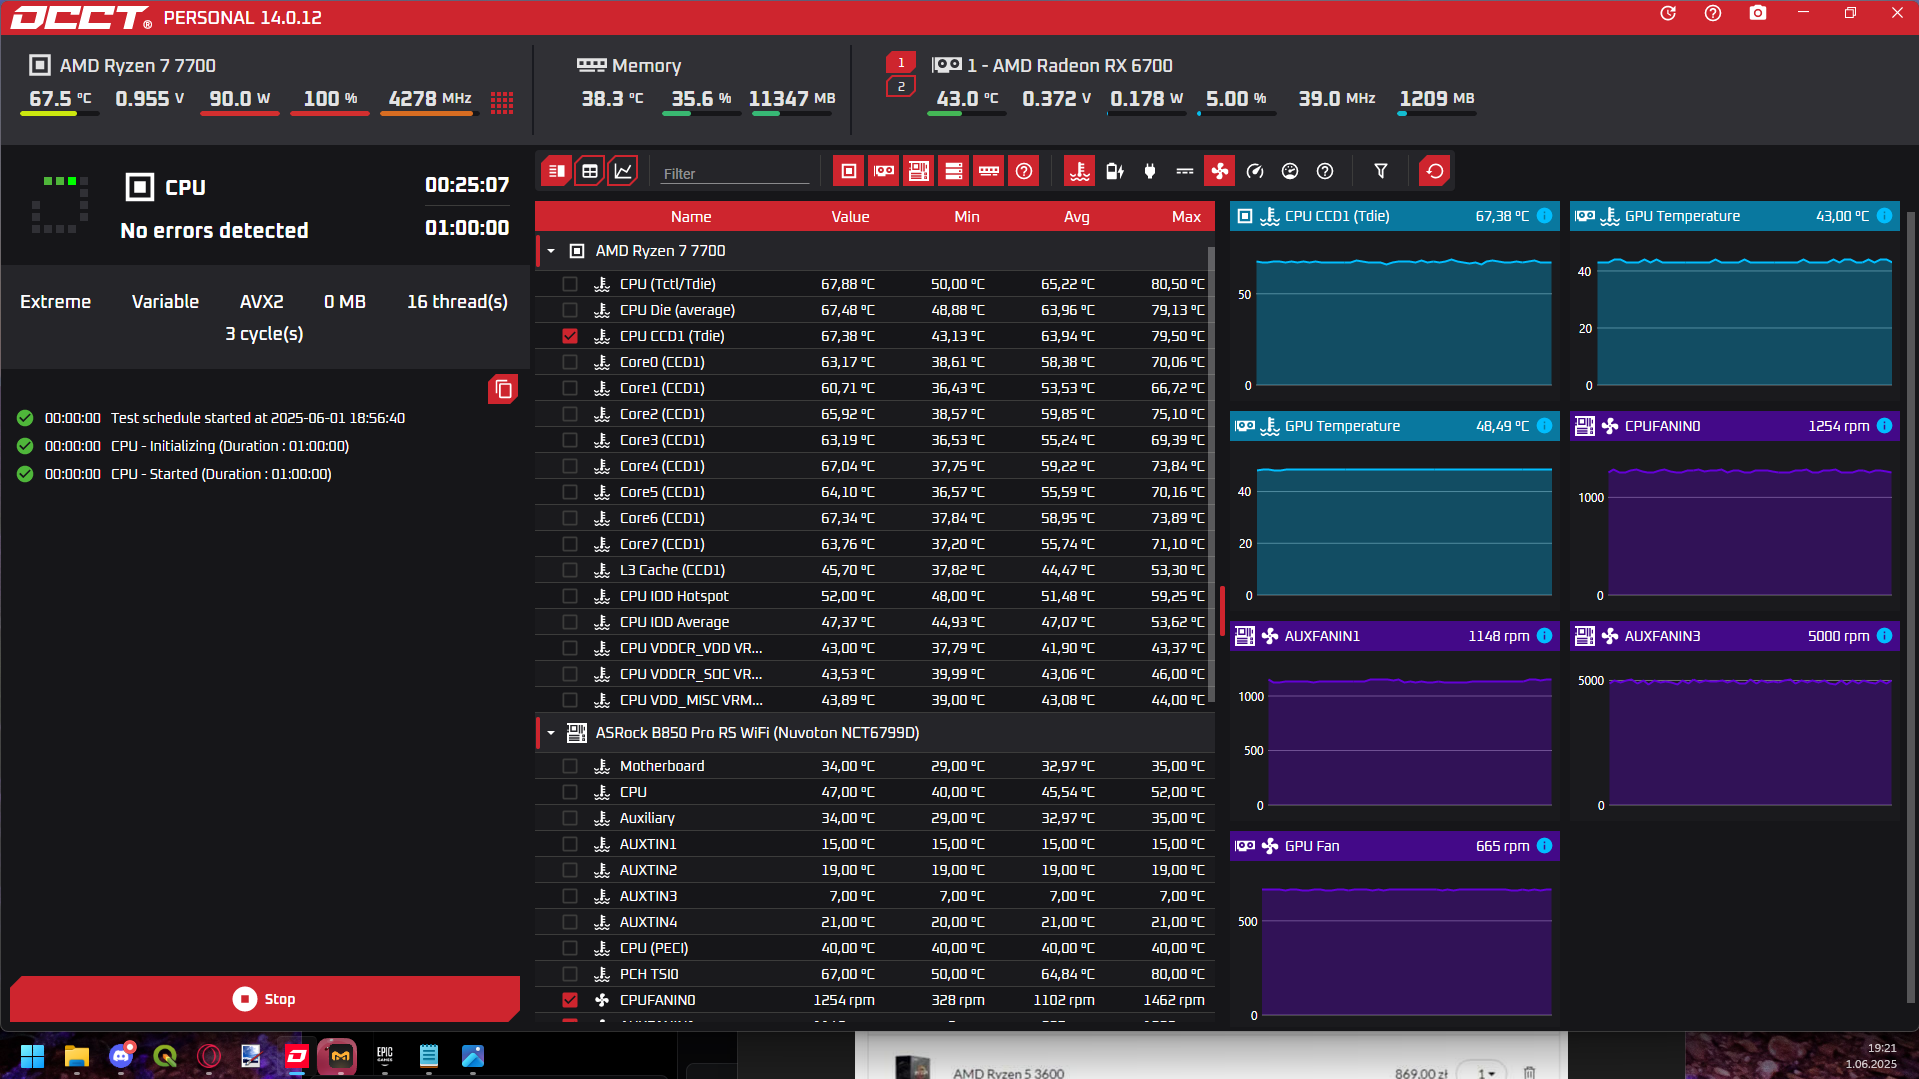Image resolution: width=1919 pixels, height=1079 pixels.
Task: Check the CPU (Tctl/Tdie) sensor box
Action: (570, 284)
